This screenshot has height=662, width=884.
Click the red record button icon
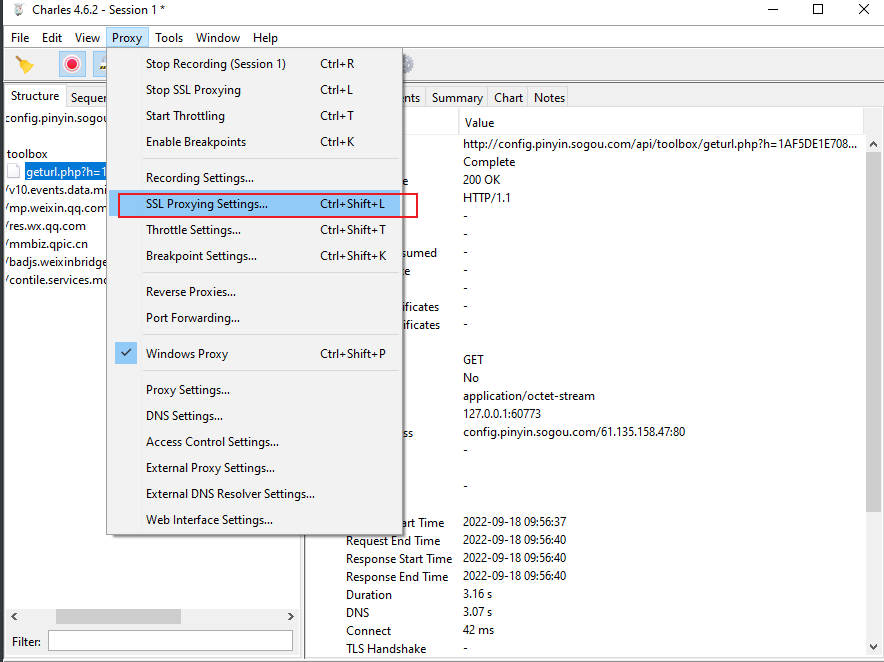pos(72,64)
